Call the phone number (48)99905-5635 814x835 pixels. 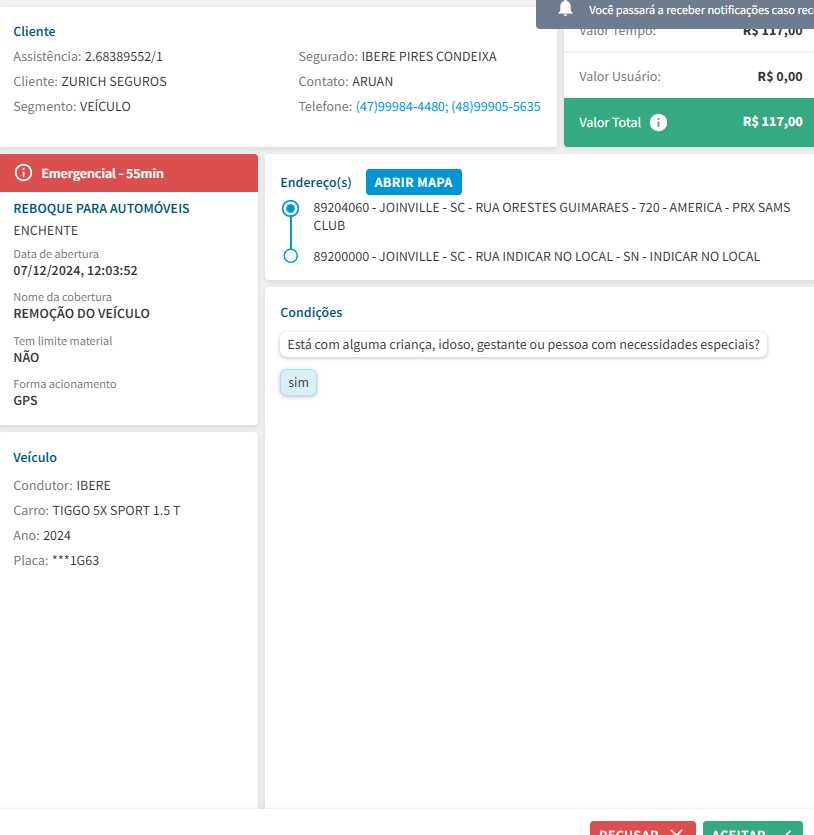click(x=496, y=107)
